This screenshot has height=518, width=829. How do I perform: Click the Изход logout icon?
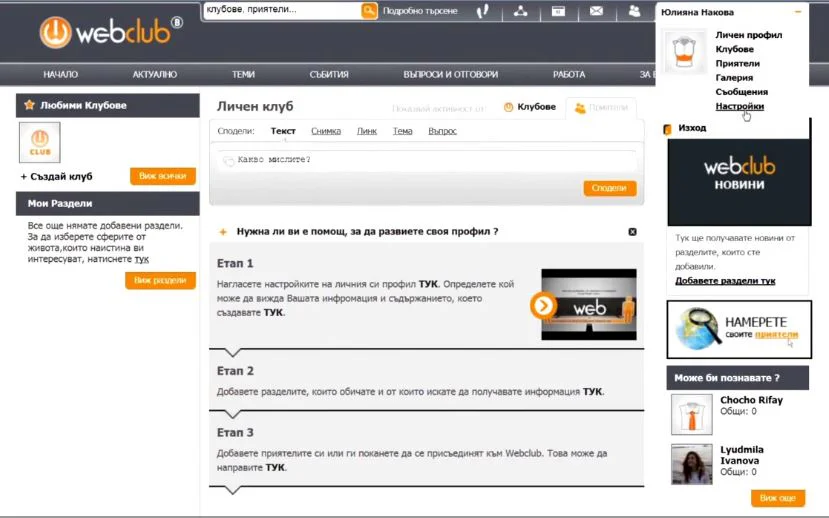tap(667, 128)
